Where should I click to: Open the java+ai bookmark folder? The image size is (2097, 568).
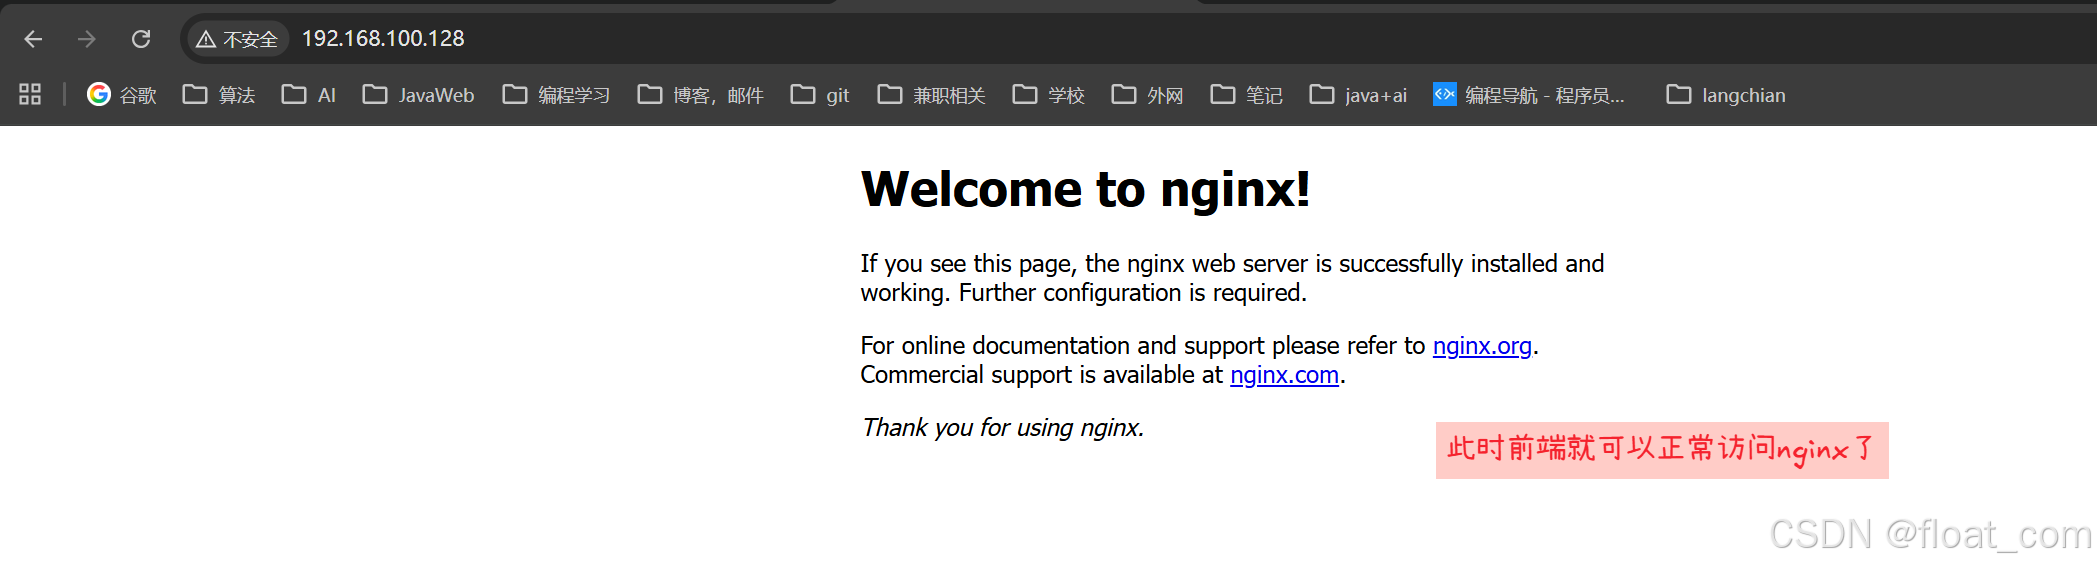pos(1359,95)
